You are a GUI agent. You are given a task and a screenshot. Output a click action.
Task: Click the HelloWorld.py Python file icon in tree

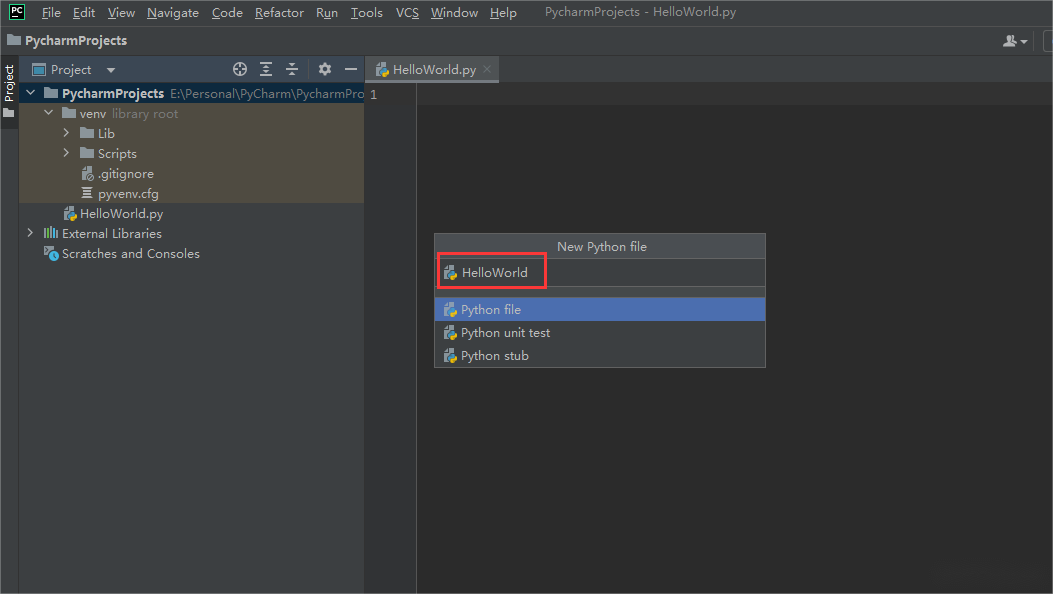[x=70, y=214]
